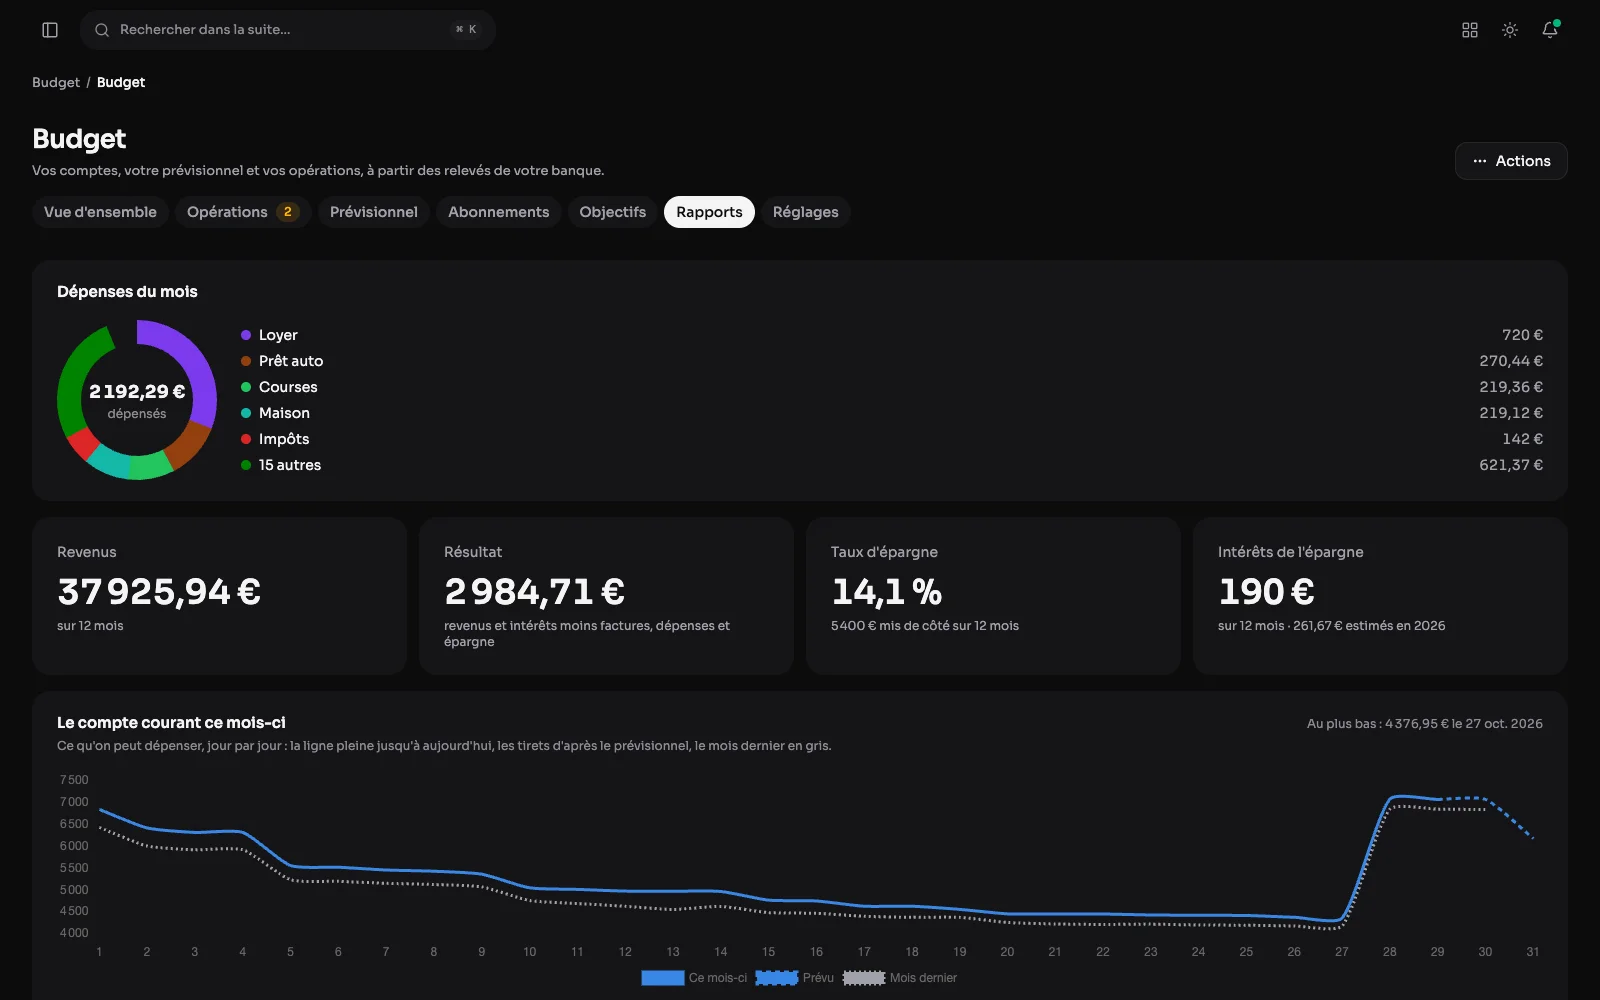The width and height of the screenshot is (1600, 1000).
Task: Toggle the Ce mois-ci legend series
Action: pyautogui.click(x=694, y=978)
